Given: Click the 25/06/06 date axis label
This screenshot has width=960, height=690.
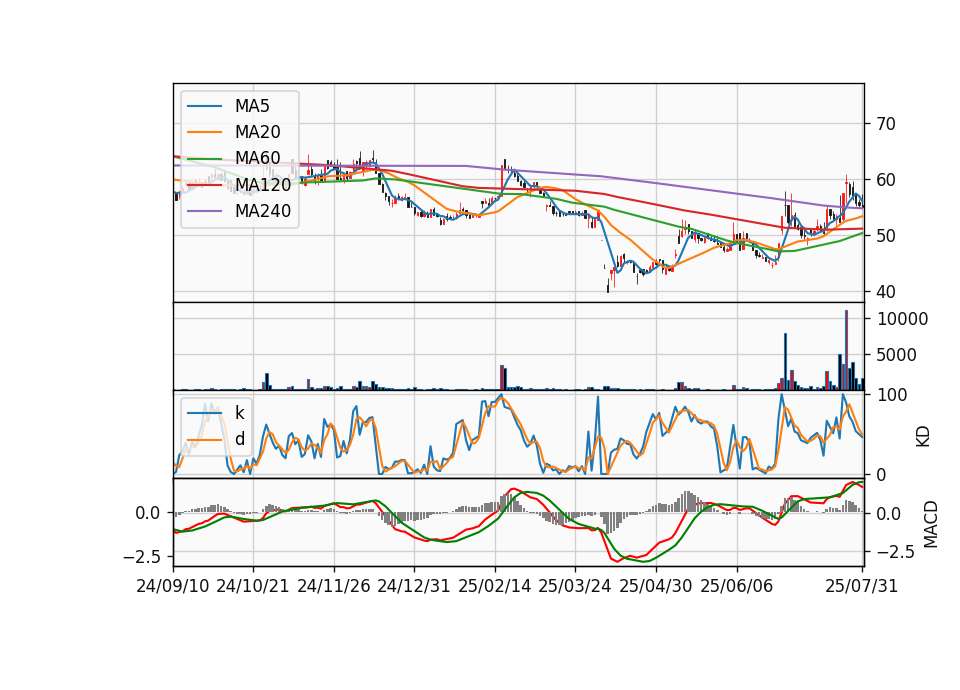Looking at the screenshot, I should pos(737,586).
